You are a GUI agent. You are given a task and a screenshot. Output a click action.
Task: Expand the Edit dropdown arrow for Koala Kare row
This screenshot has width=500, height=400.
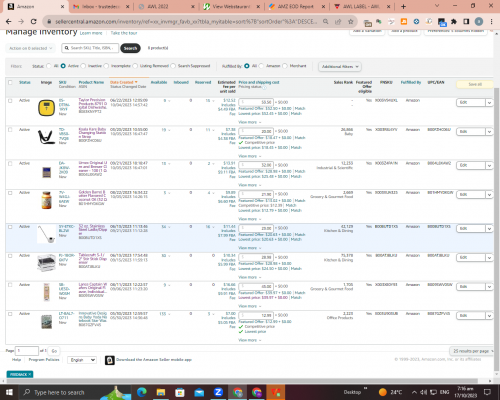(x=489, y=132)
